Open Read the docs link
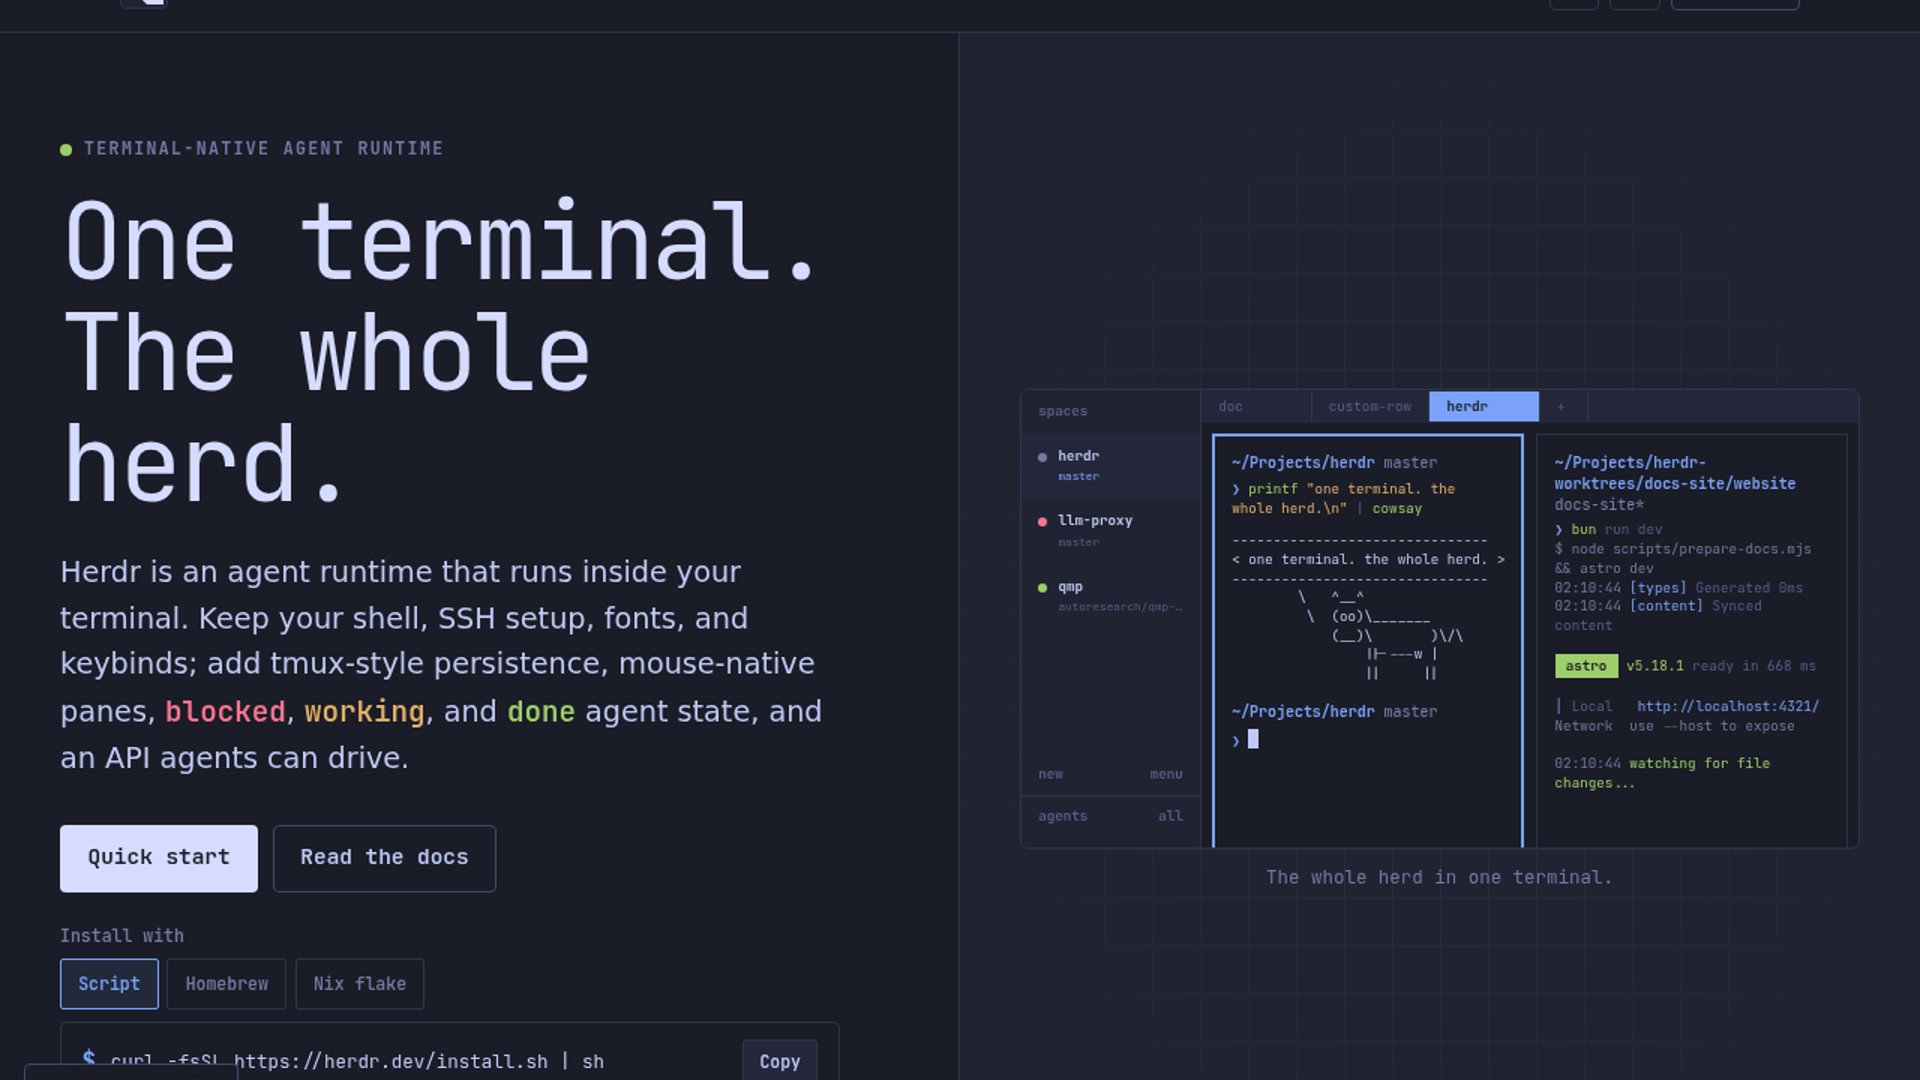1920x1080 pixels. click(384, 858)
